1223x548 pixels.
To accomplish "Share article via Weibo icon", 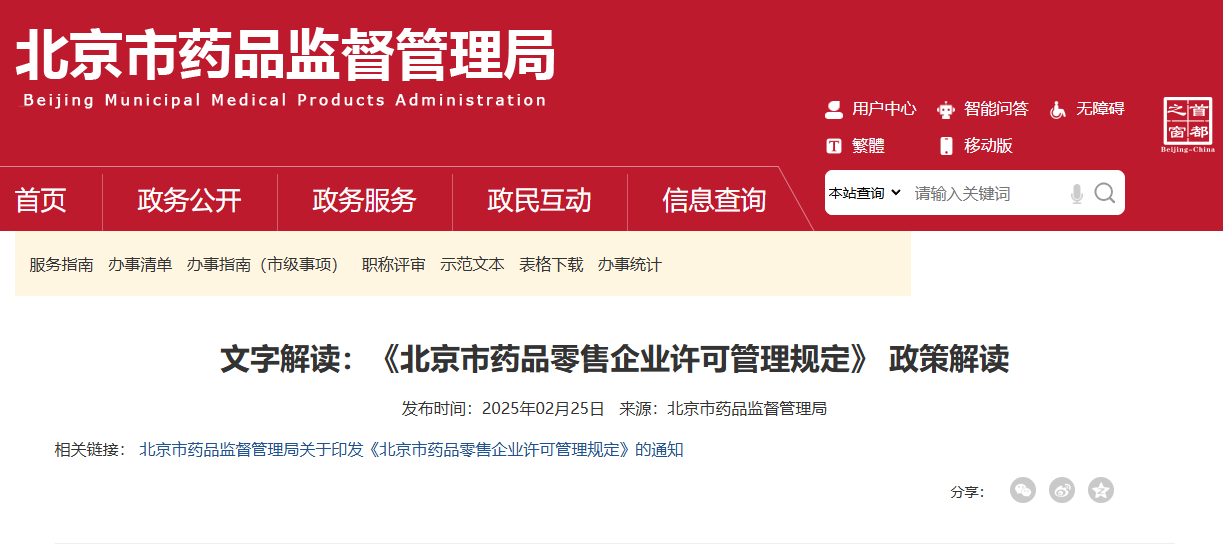I will coord(1062,490).
